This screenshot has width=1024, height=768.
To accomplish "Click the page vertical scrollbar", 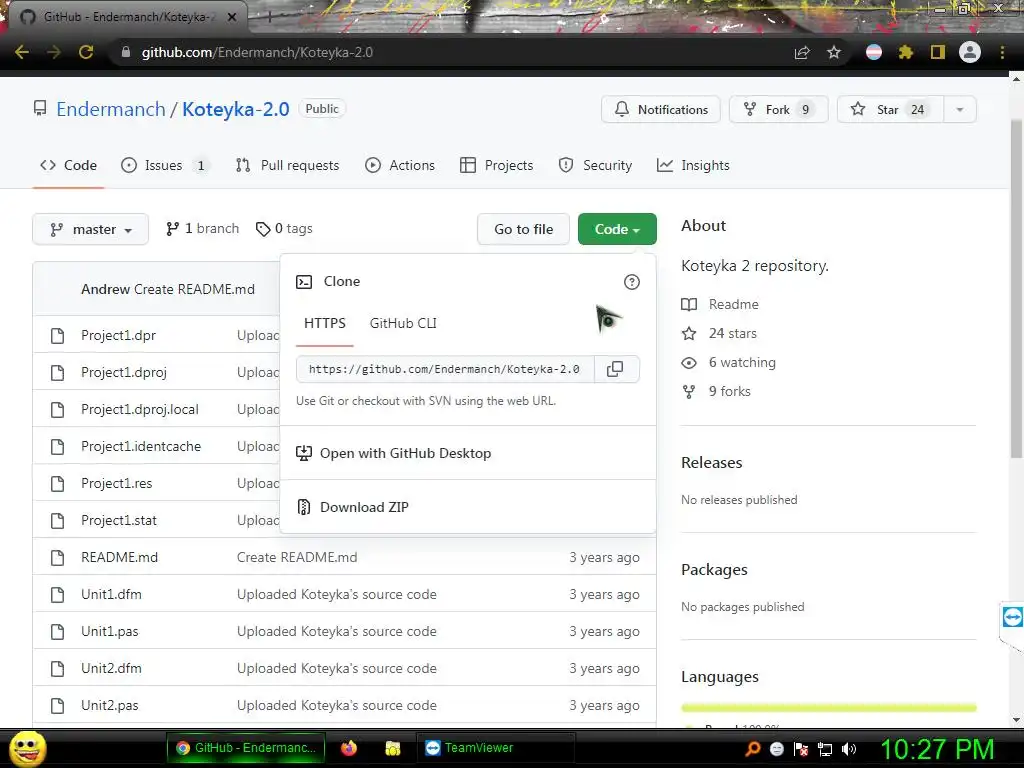I will point(1016,287).
